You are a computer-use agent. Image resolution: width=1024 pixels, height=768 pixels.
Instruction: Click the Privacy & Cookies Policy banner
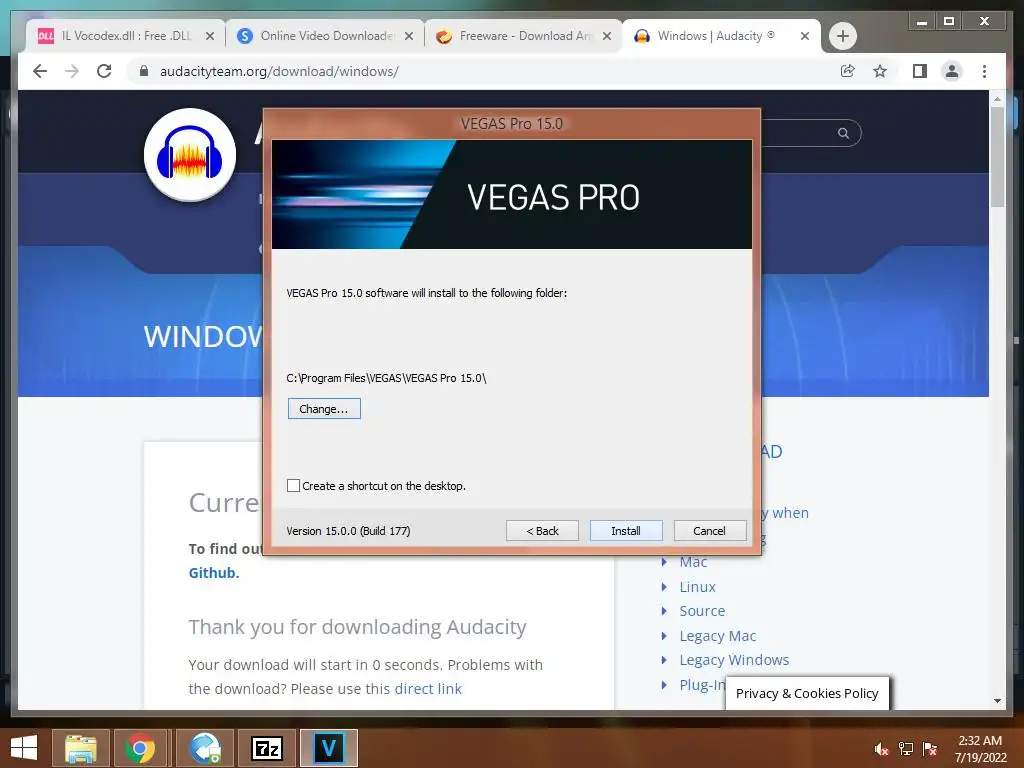[x=807, y=694]
